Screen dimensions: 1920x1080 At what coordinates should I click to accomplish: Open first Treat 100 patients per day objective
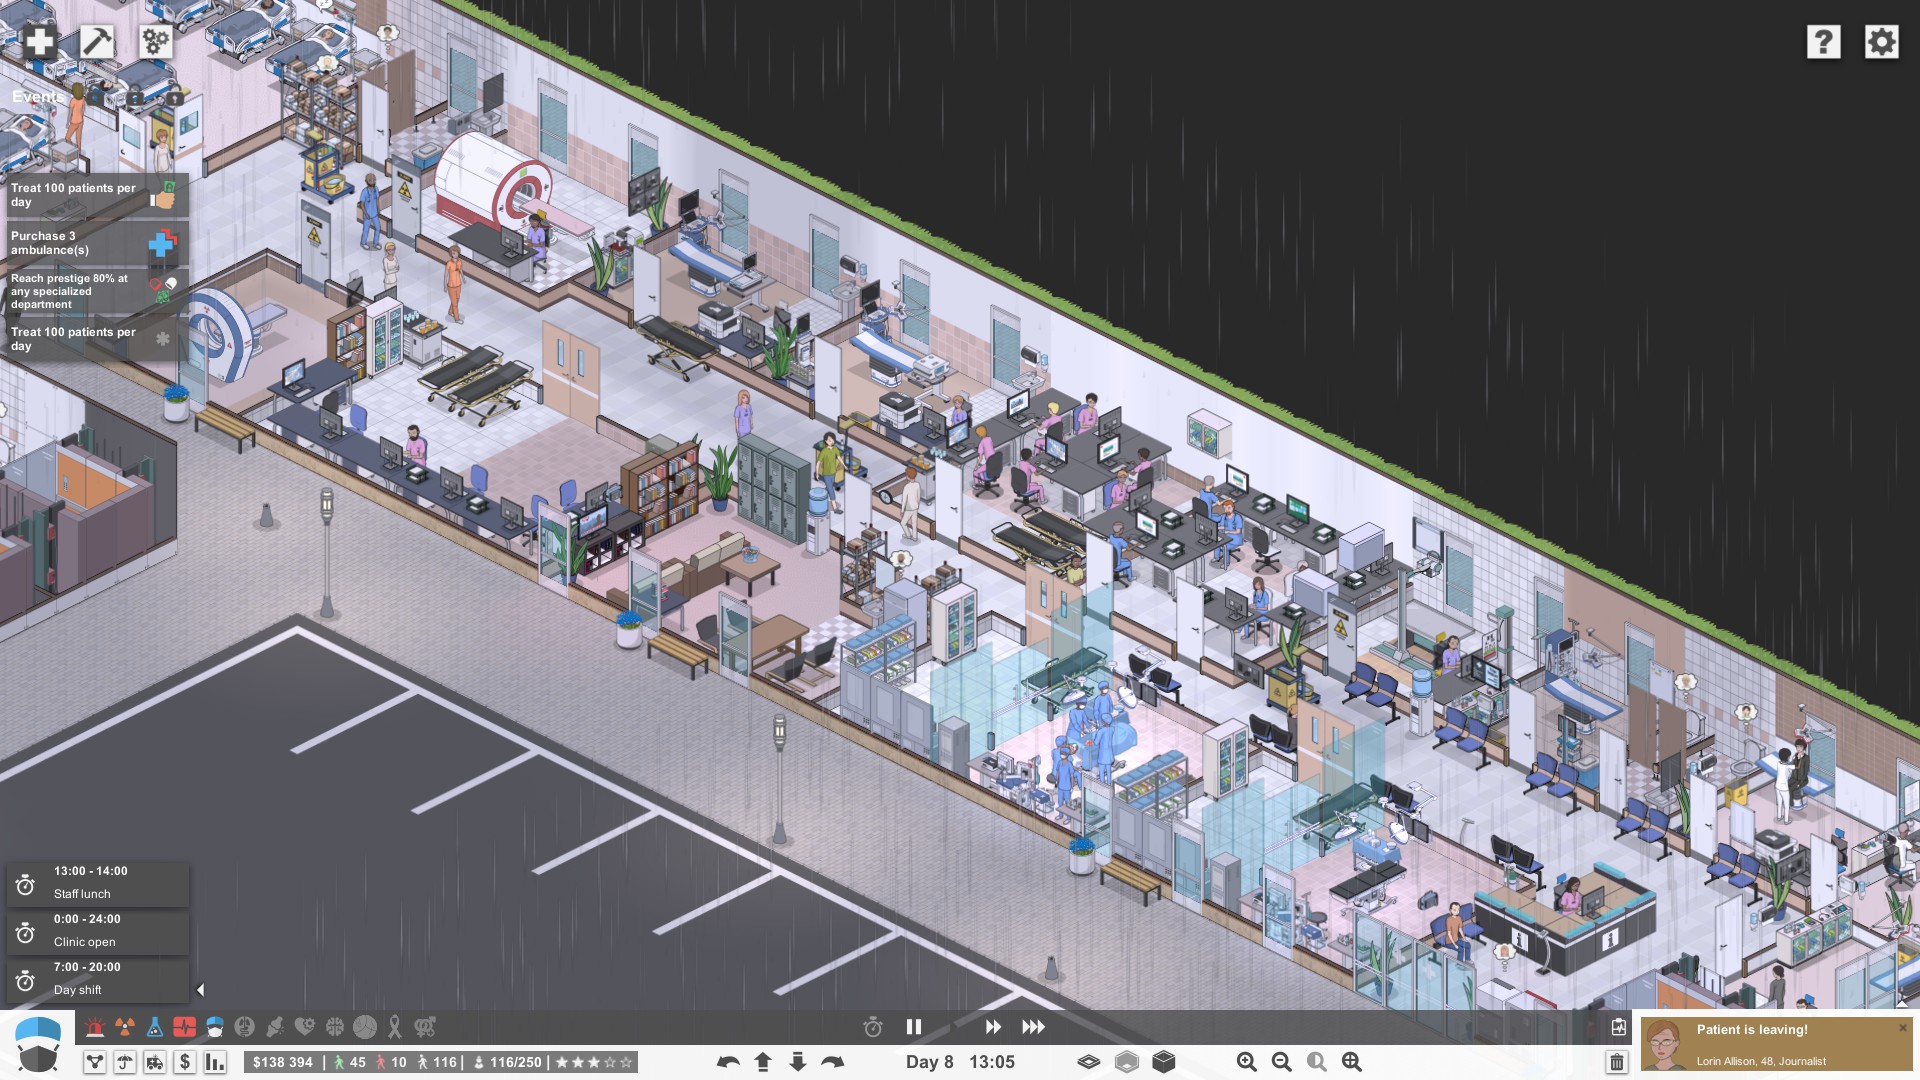click(x=96, y=196)
